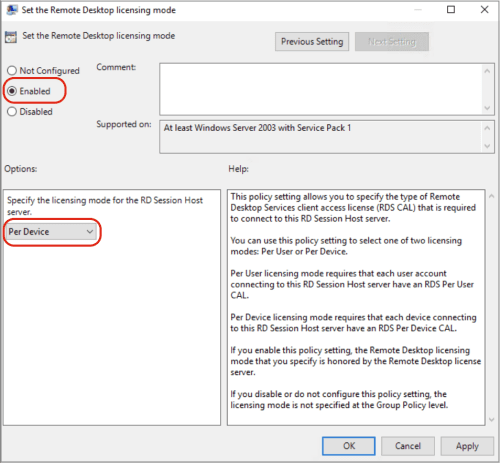This screenshot has width=500, height=463.
Task: Click the Supported on scroll down arrow
Action: point(487,146)
